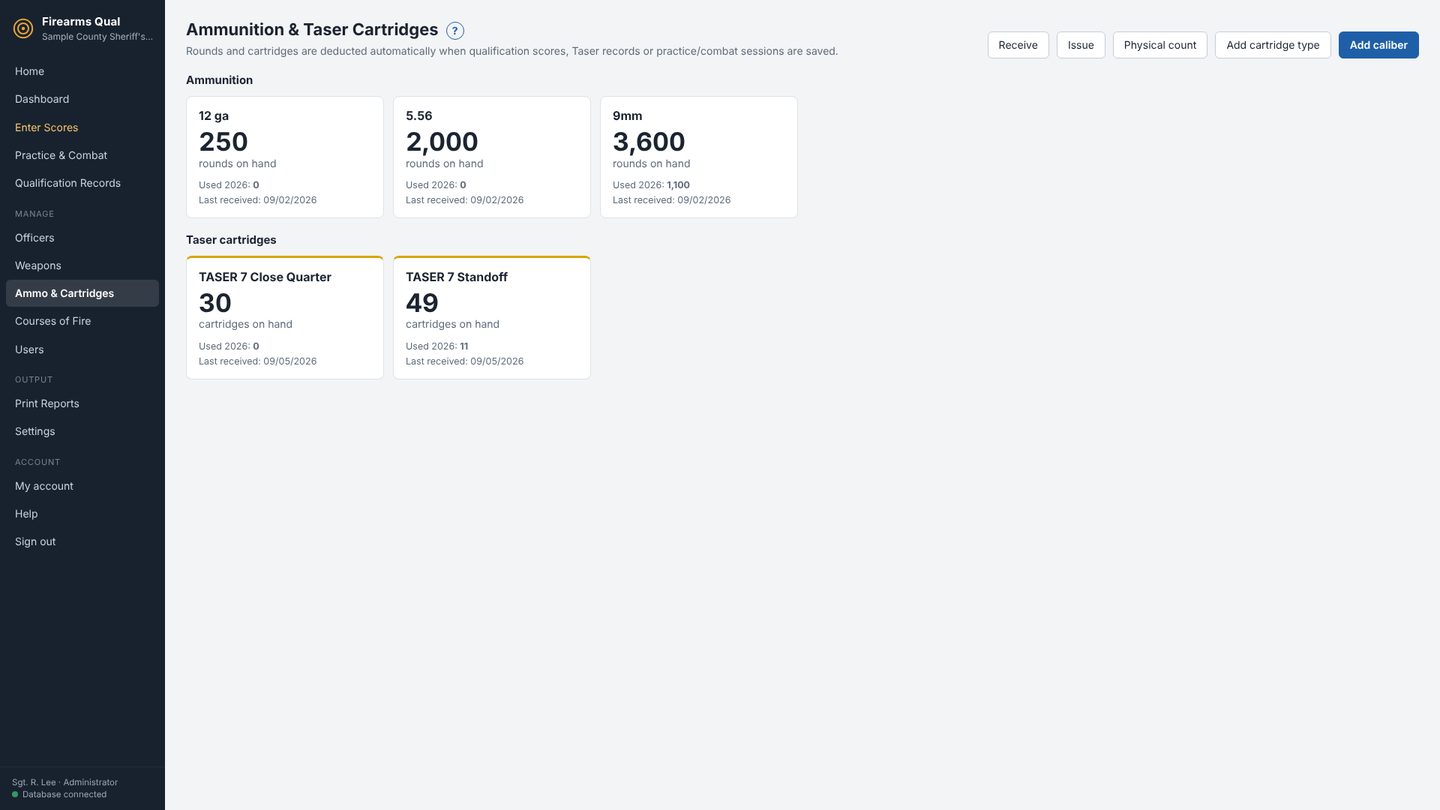Open the help question-mark icon beside page title

pyautogui.click(x=455, y=31)
